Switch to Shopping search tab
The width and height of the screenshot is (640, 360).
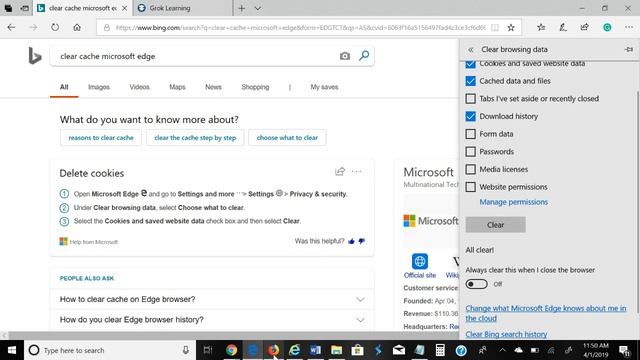point(255,87)
